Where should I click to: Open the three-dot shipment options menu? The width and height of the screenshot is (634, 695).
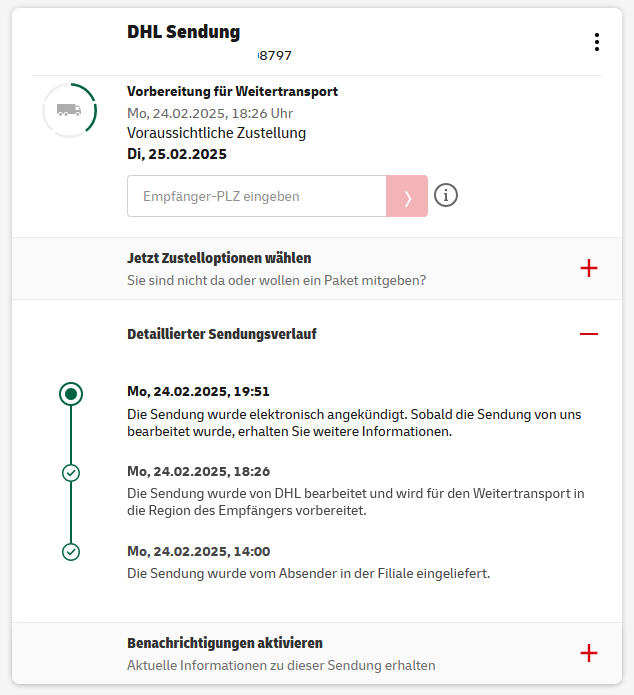(597, 42)
